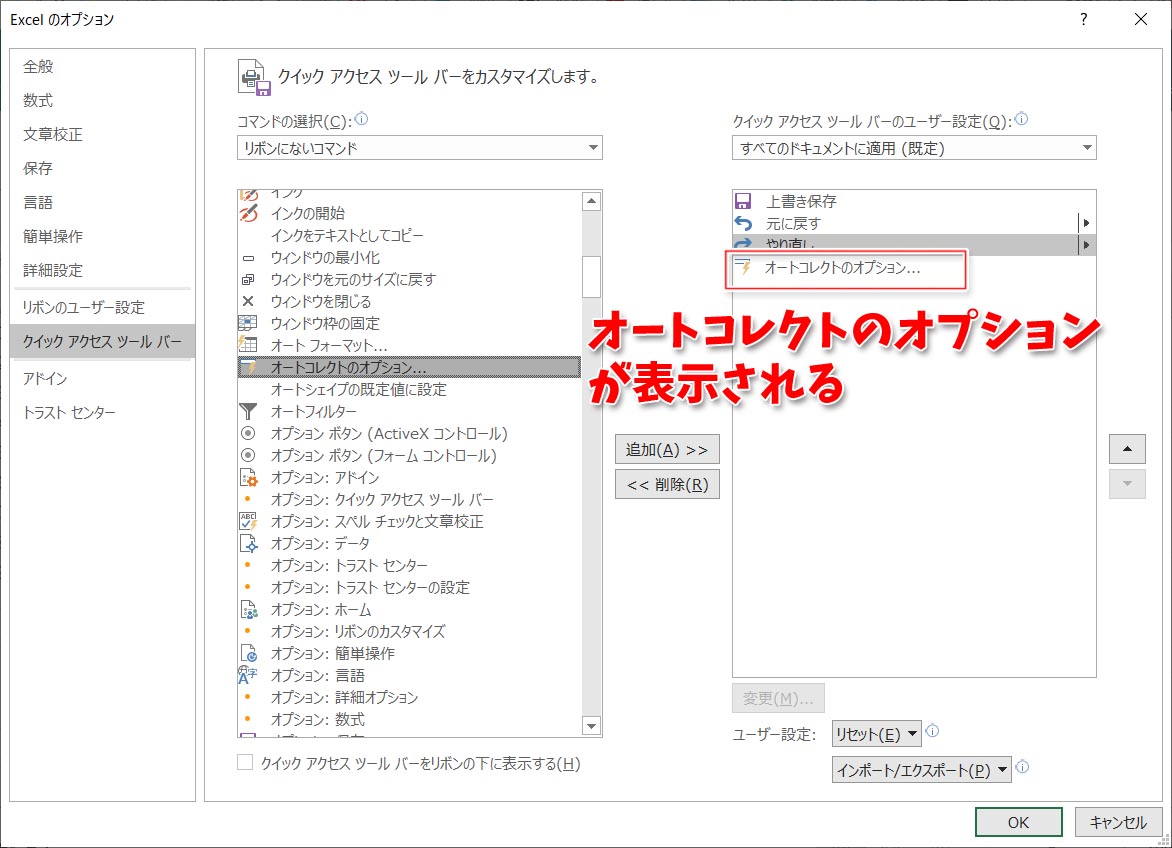Select オプション: トラスト センター command
The width and height of the screenshot is (1172, 848).
tap(409, 566)
